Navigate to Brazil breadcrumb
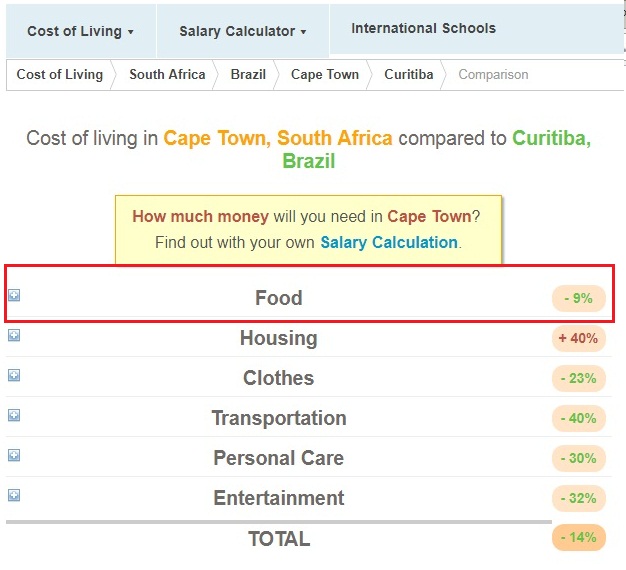This screenshot has height=570, width=626. click(x=248, y=74)
